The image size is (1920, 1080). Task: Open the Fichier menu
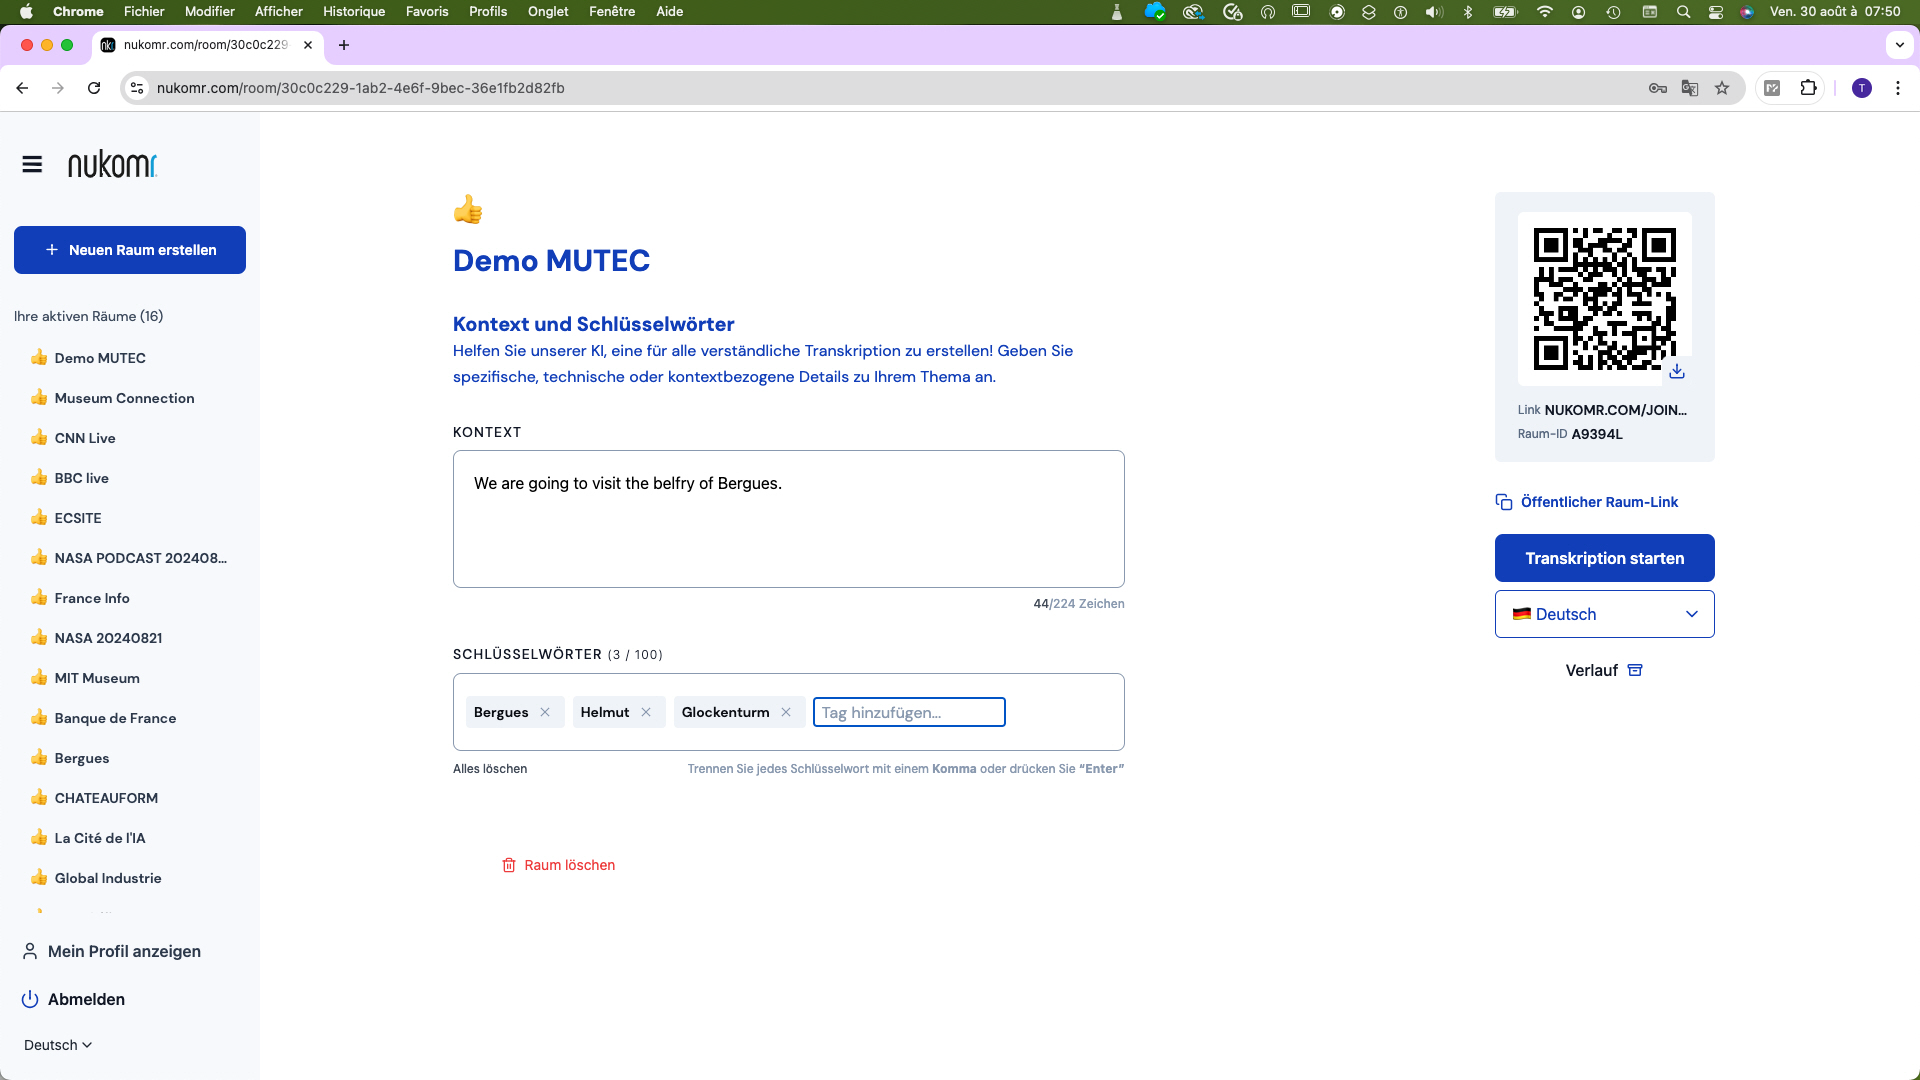(144, 12)
